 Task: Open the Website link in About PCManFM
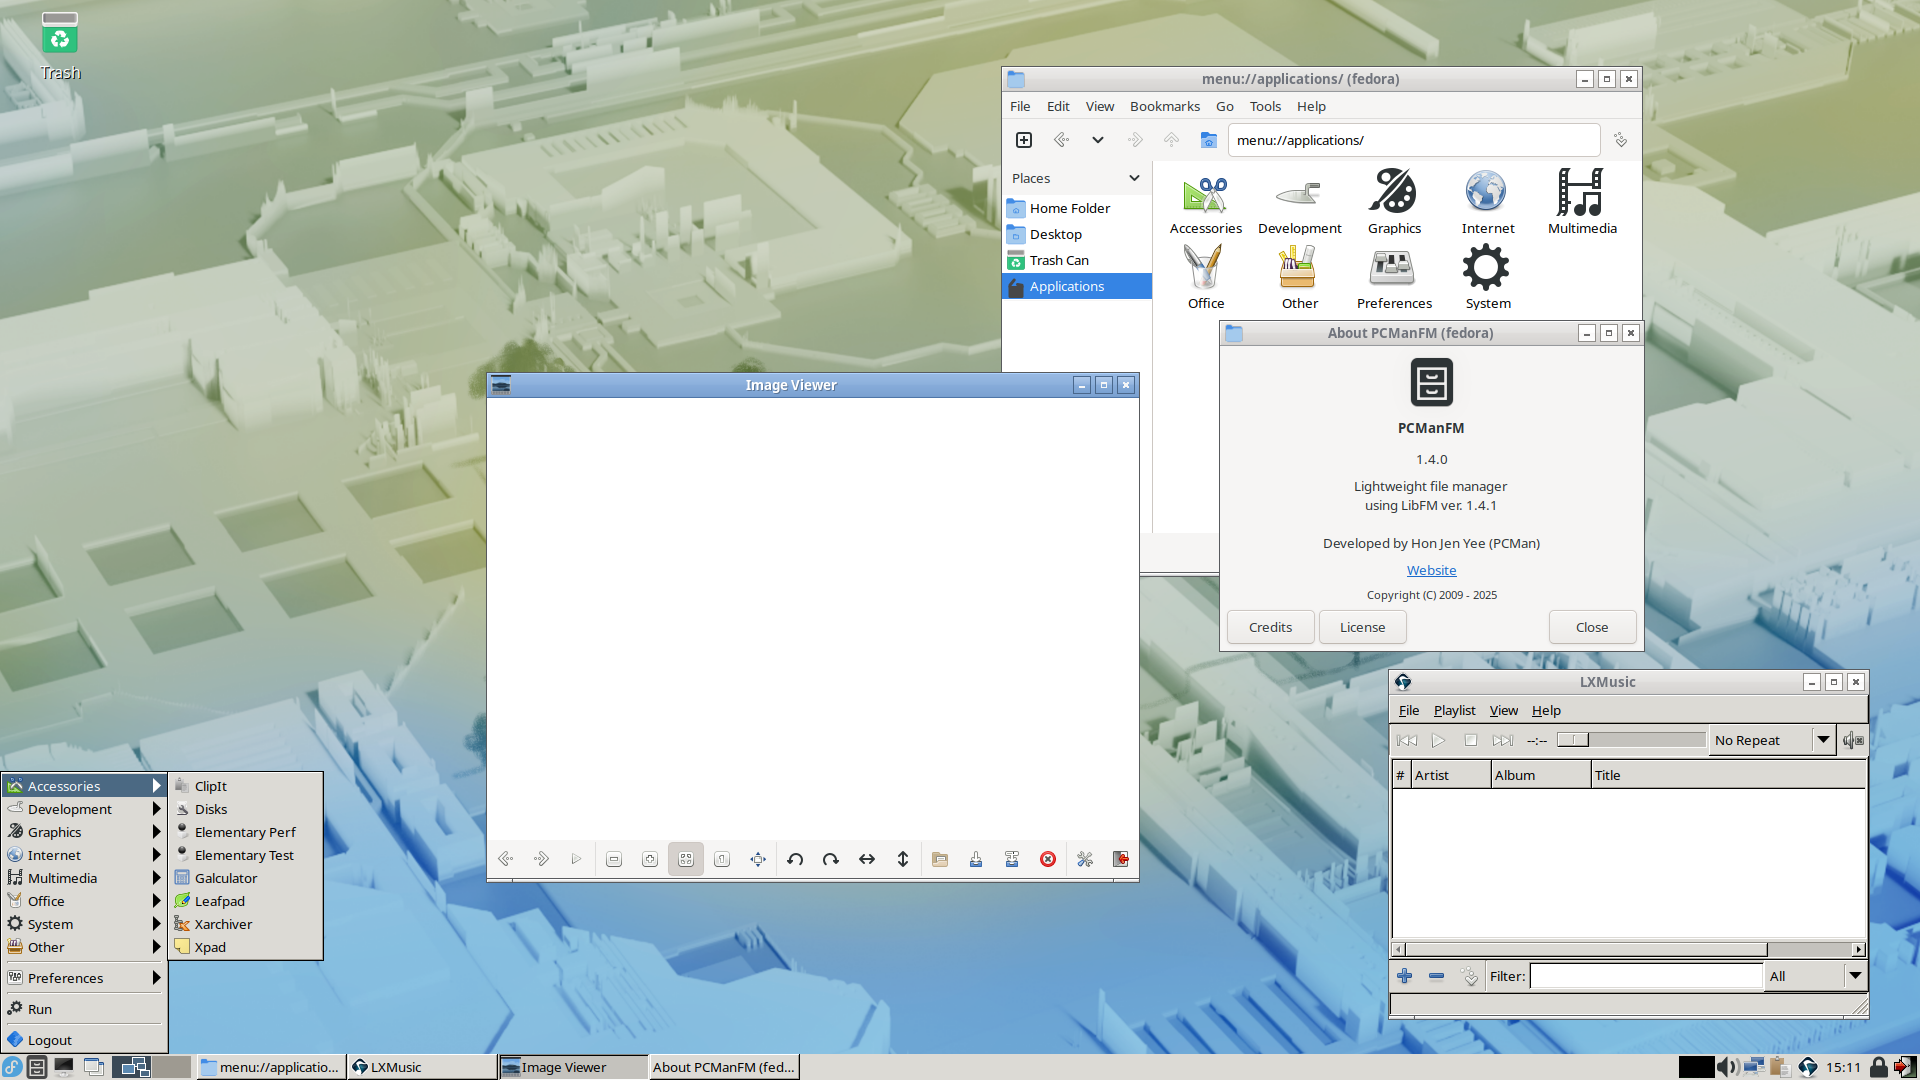pyautogui.click(x=1431, y=570)
